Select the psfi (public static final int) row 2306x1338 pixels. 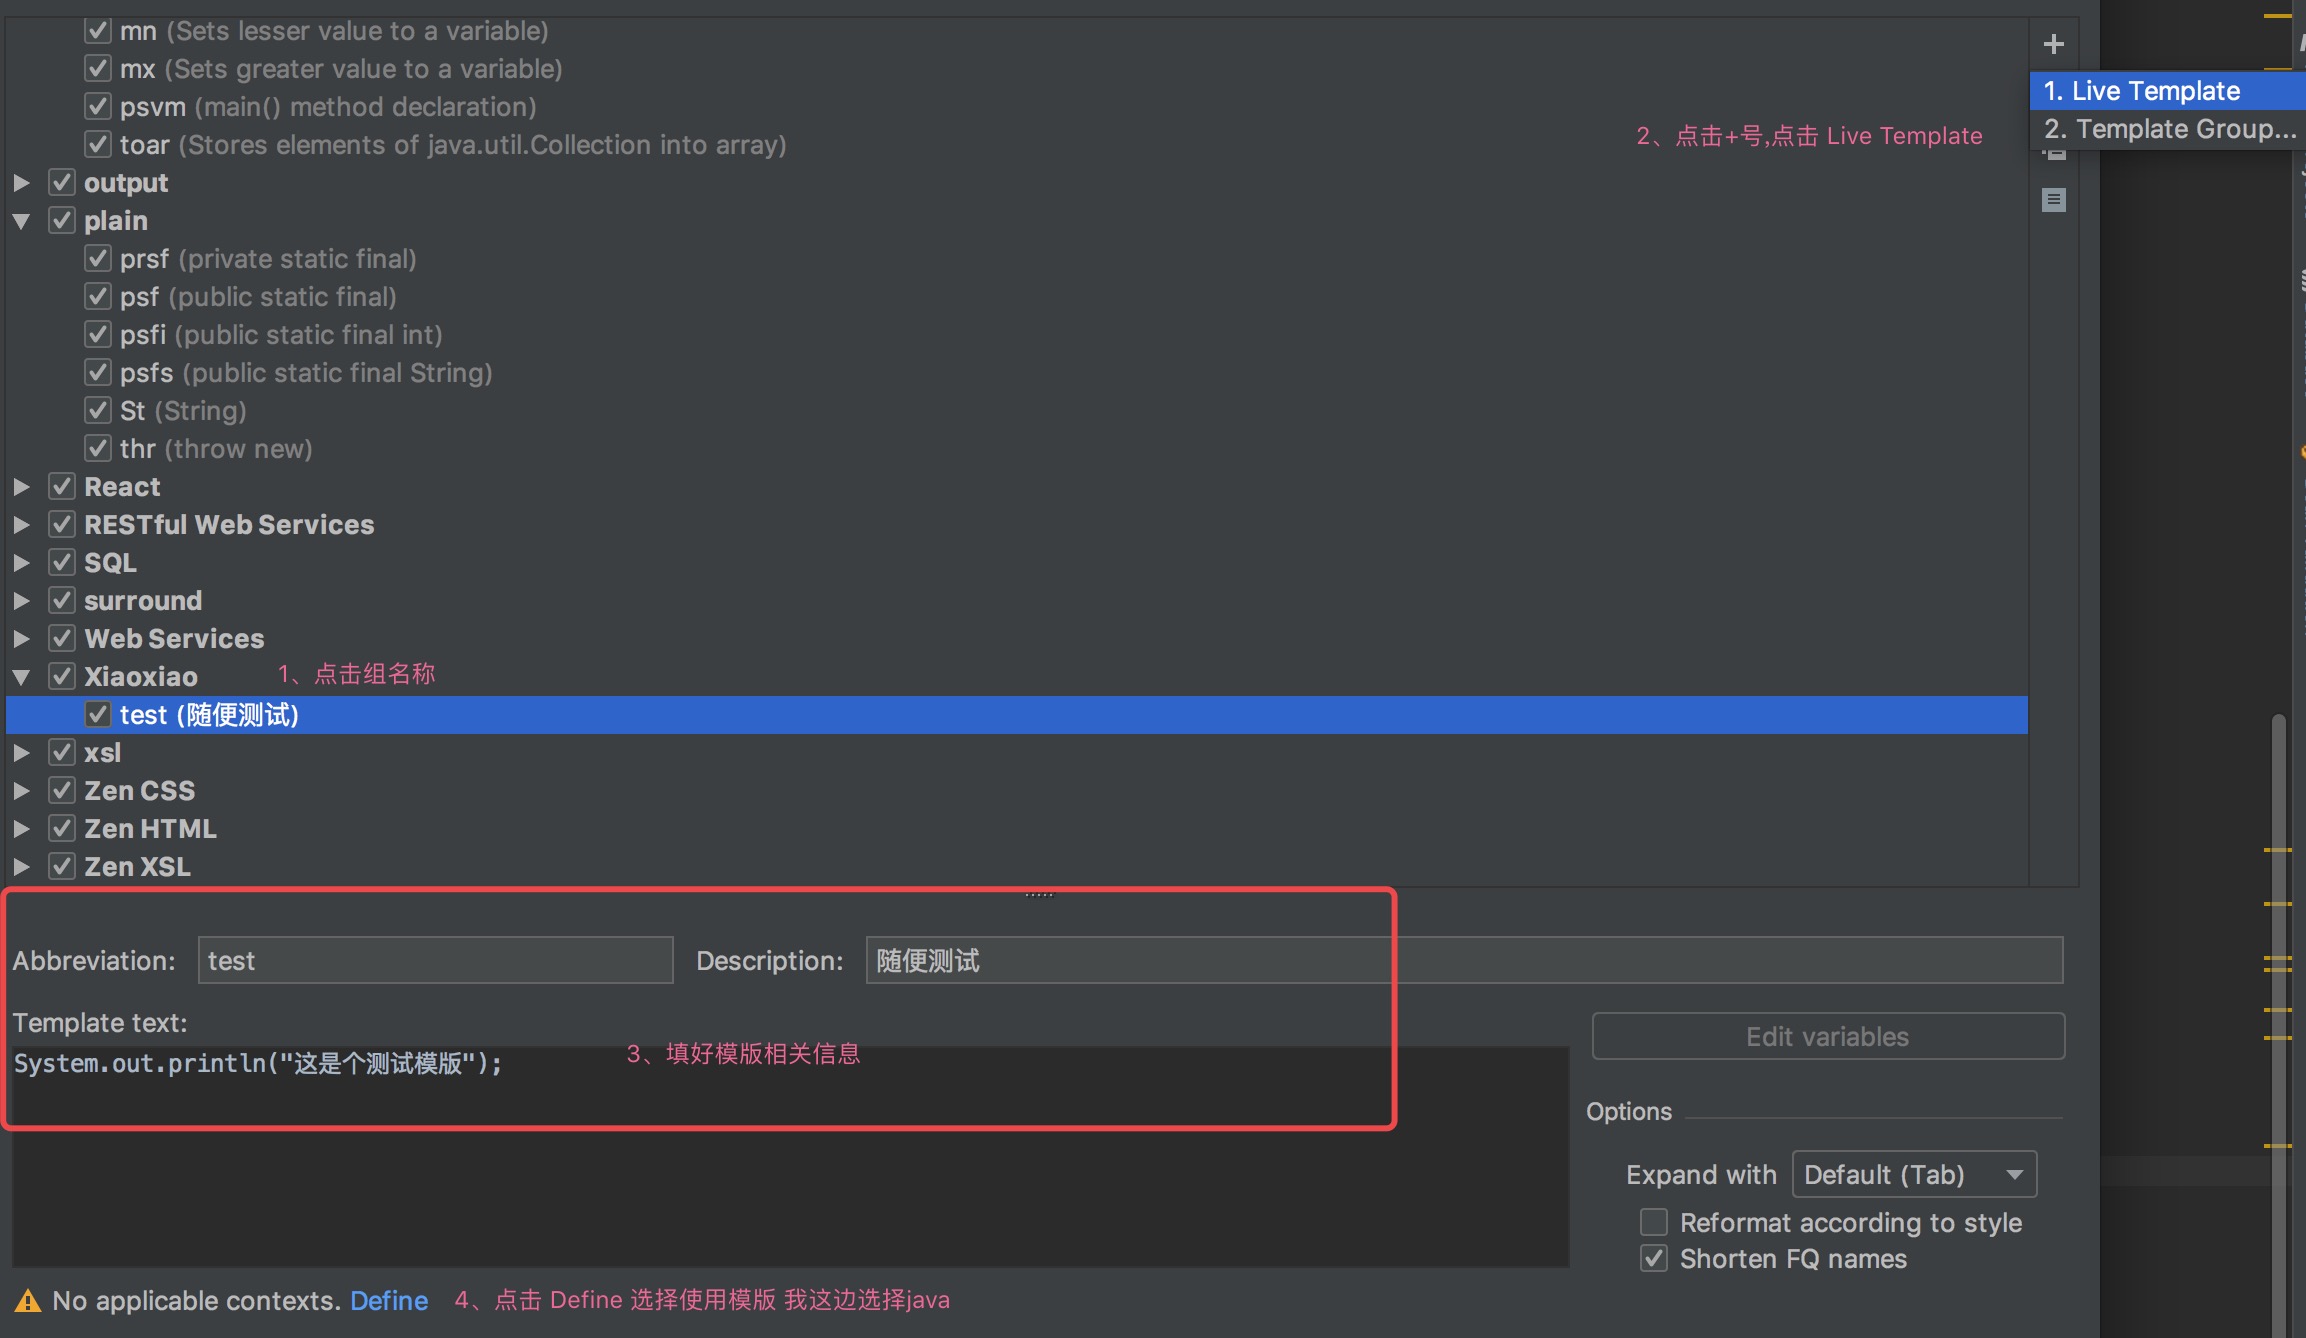tap(1017, 335)
